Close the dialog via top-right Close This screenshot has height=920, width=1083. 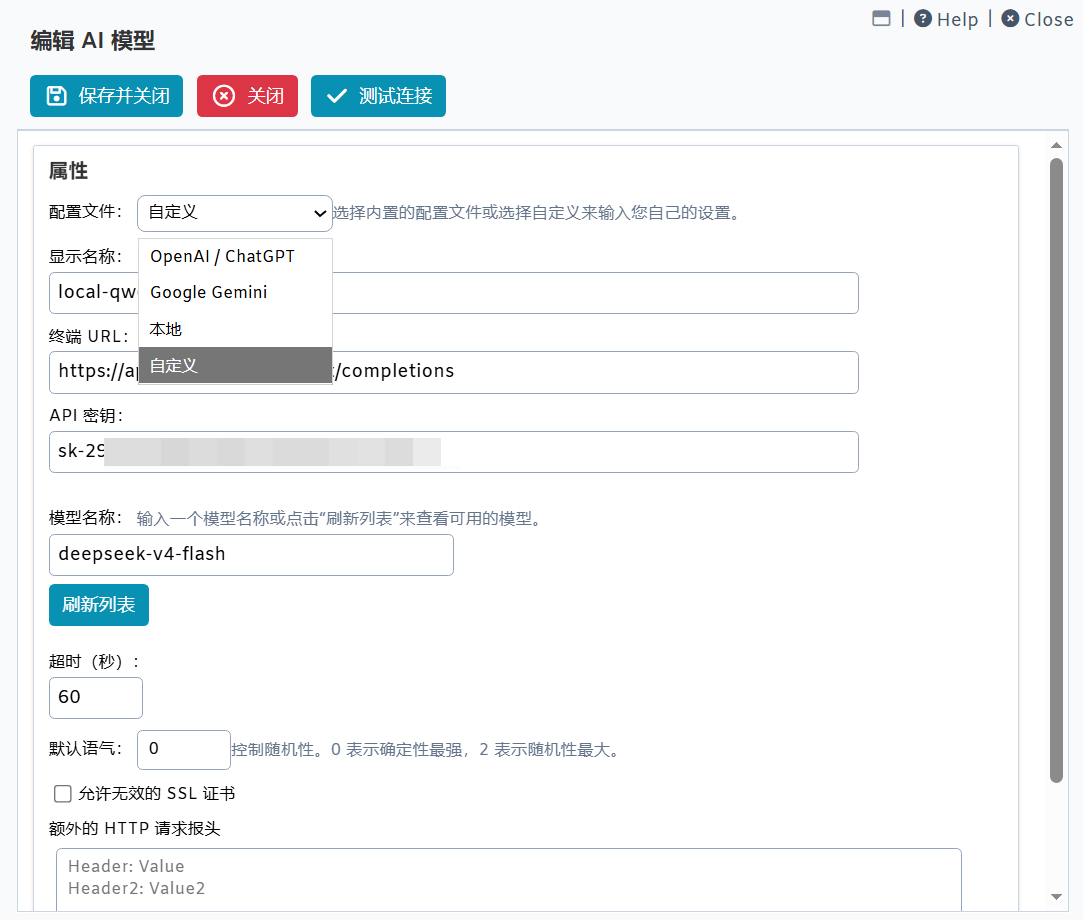coord(1037,19)
